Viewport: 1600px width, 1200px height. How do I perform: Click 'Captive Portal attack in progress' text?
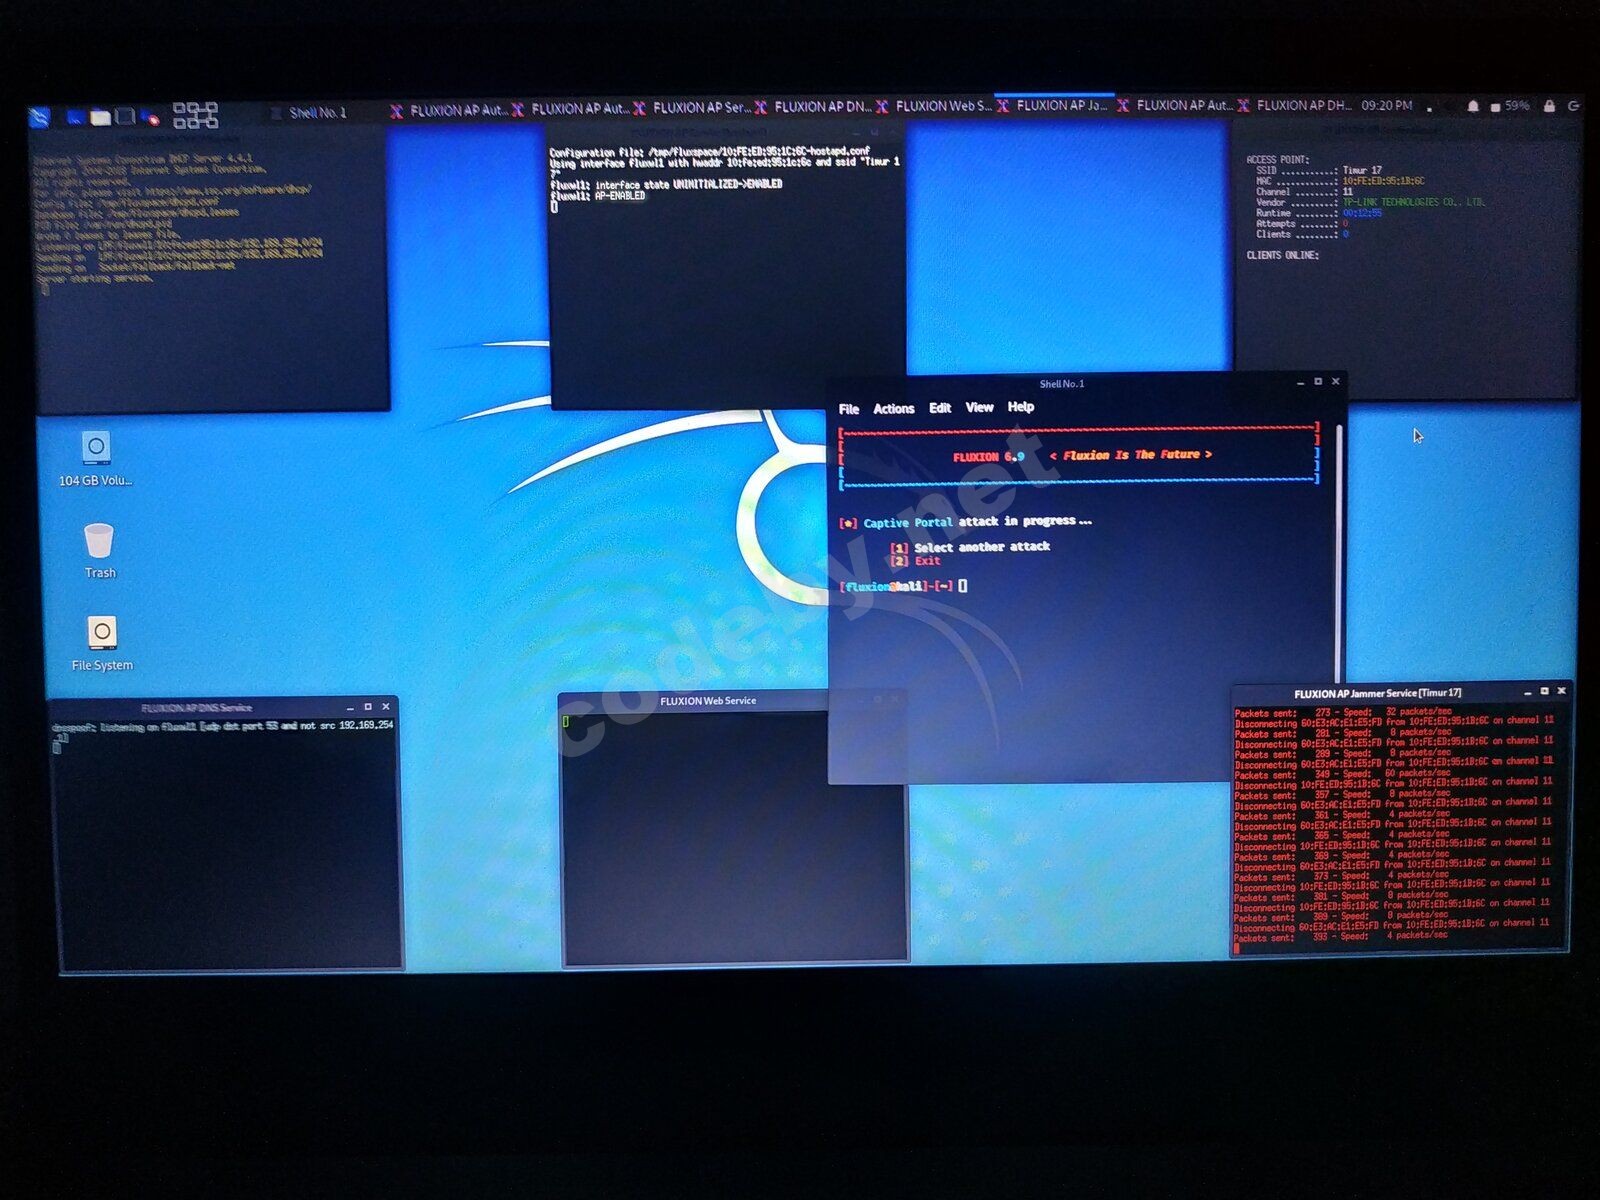point(978,522)
